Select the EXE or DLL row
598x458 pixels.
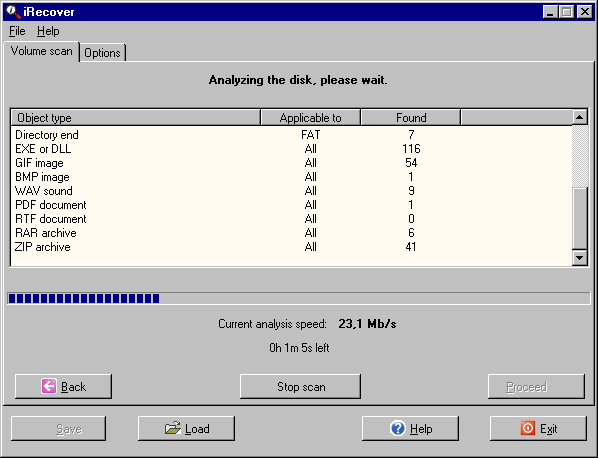click(291, 149)
